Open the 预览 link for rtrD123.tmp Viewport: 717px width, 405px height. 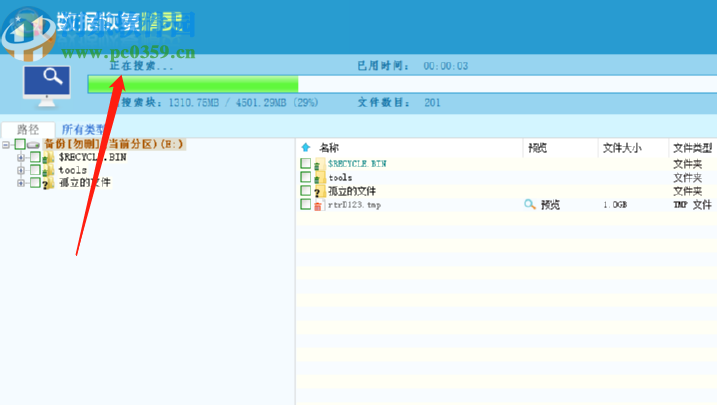[550, 204]
